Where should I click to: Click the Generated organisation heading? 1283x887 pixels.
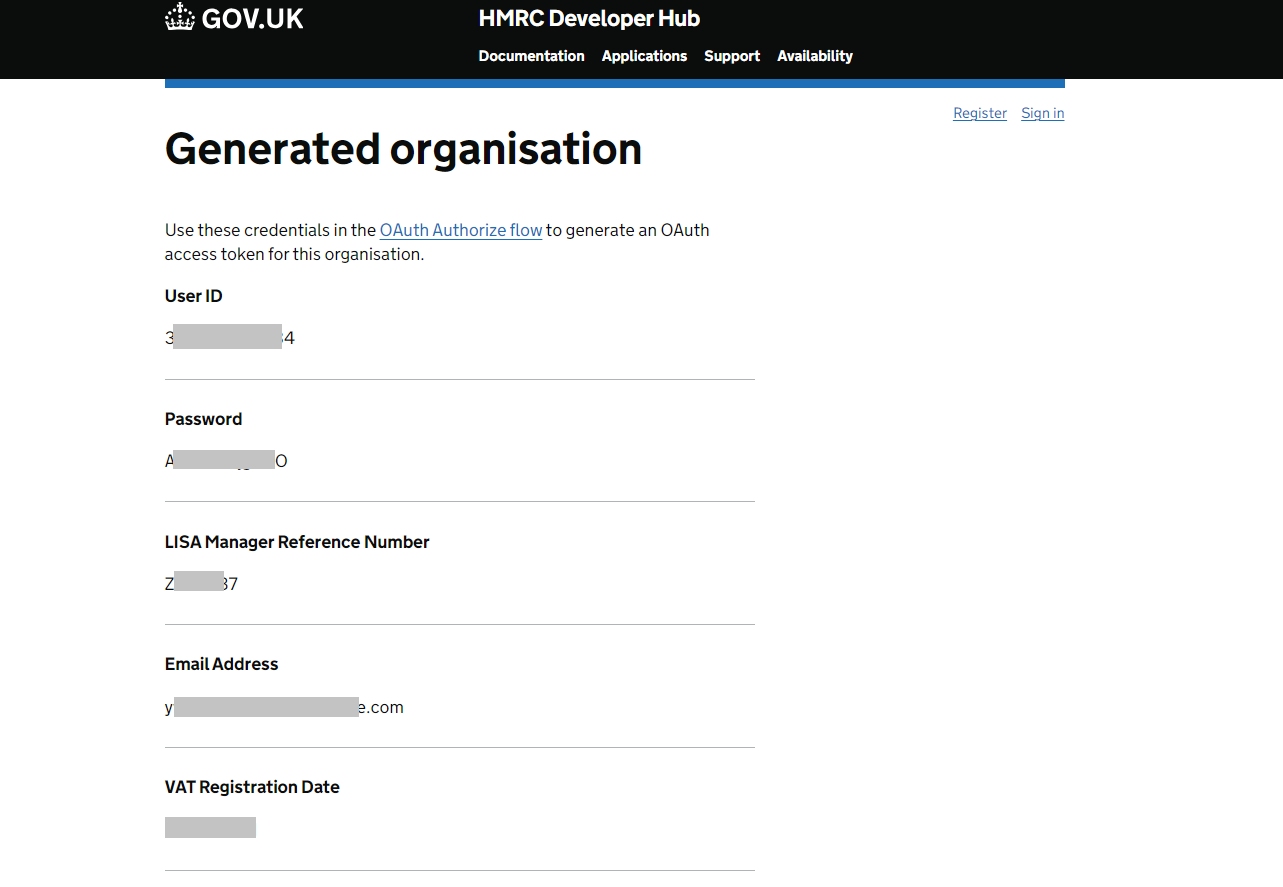403,149
